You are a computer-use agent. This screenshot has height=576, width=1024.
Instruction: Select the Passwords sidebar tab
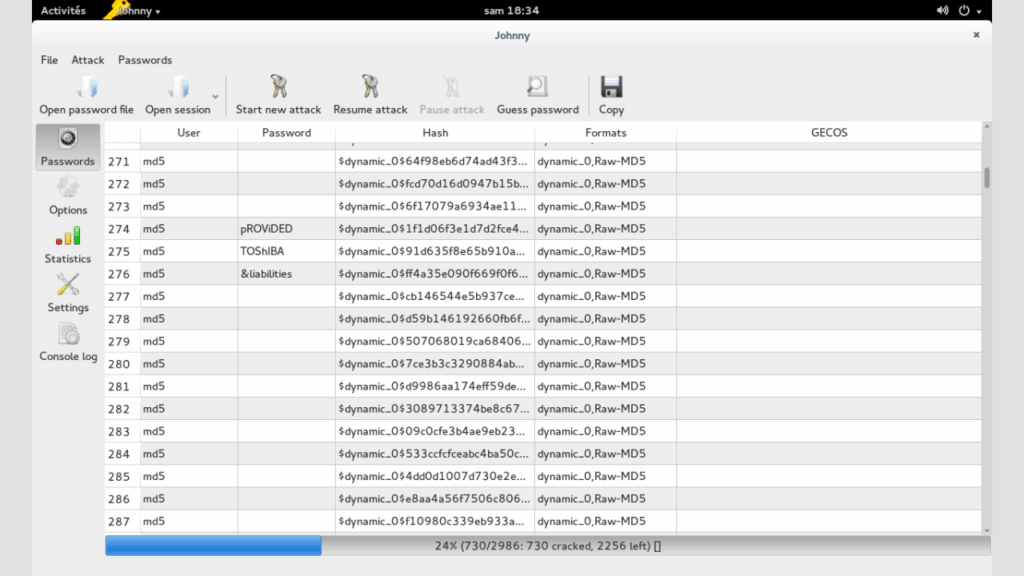click(x=68, y=147)
